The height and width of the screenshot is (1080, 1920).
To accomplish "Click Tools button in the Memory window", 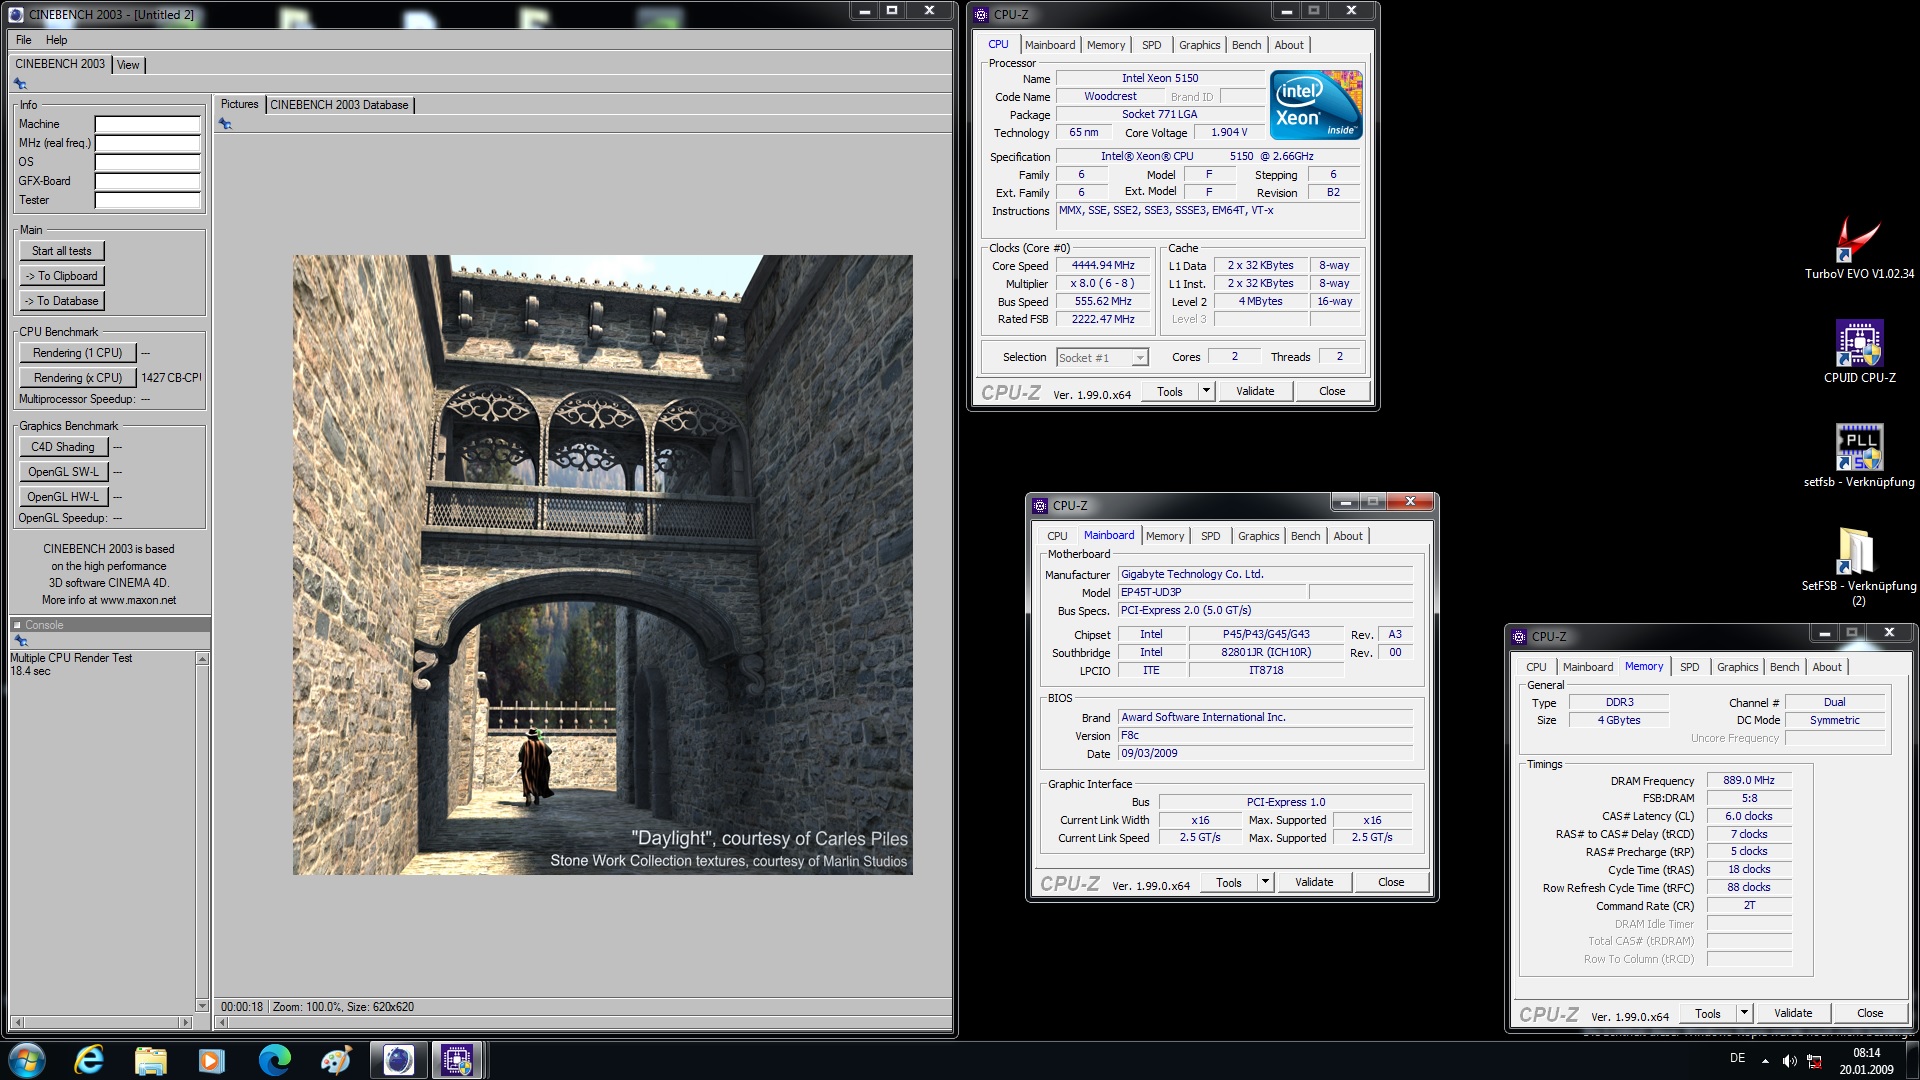I will tap(1707, 1013).
